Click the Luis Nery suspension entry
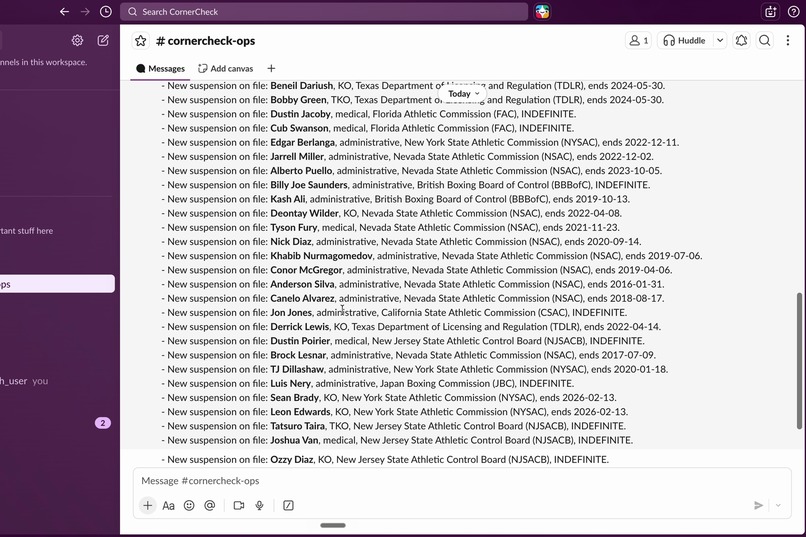 [368, 383]
